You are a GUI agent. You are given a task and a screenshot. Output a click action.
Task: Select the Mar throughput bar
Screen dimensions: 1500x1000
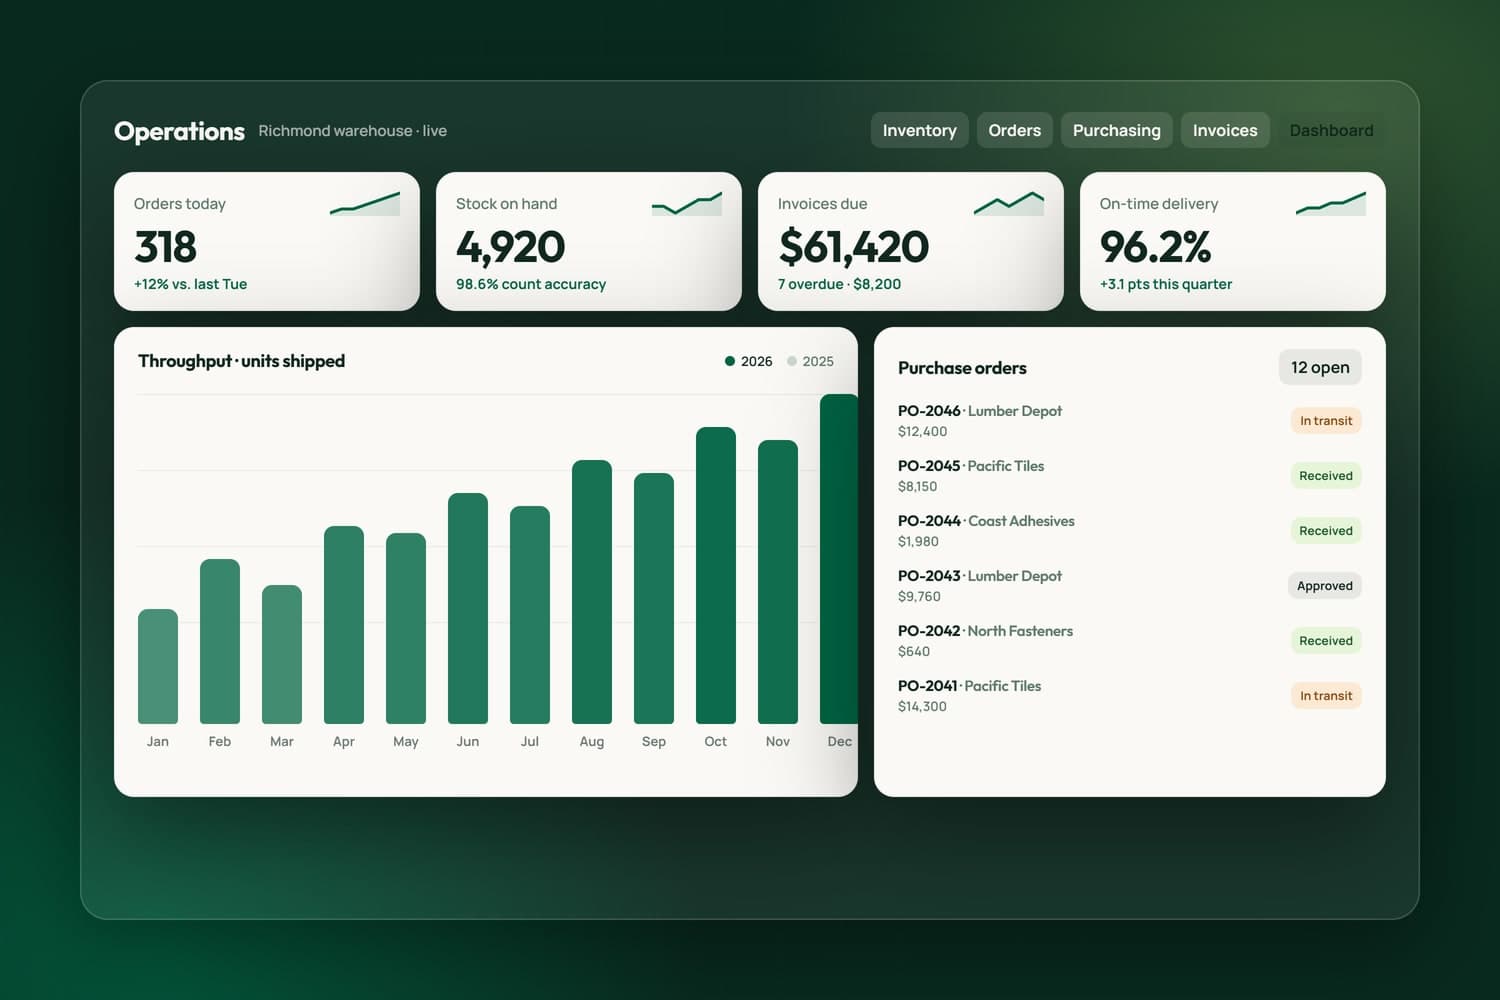pyautogui.click(x=282, y=654)
